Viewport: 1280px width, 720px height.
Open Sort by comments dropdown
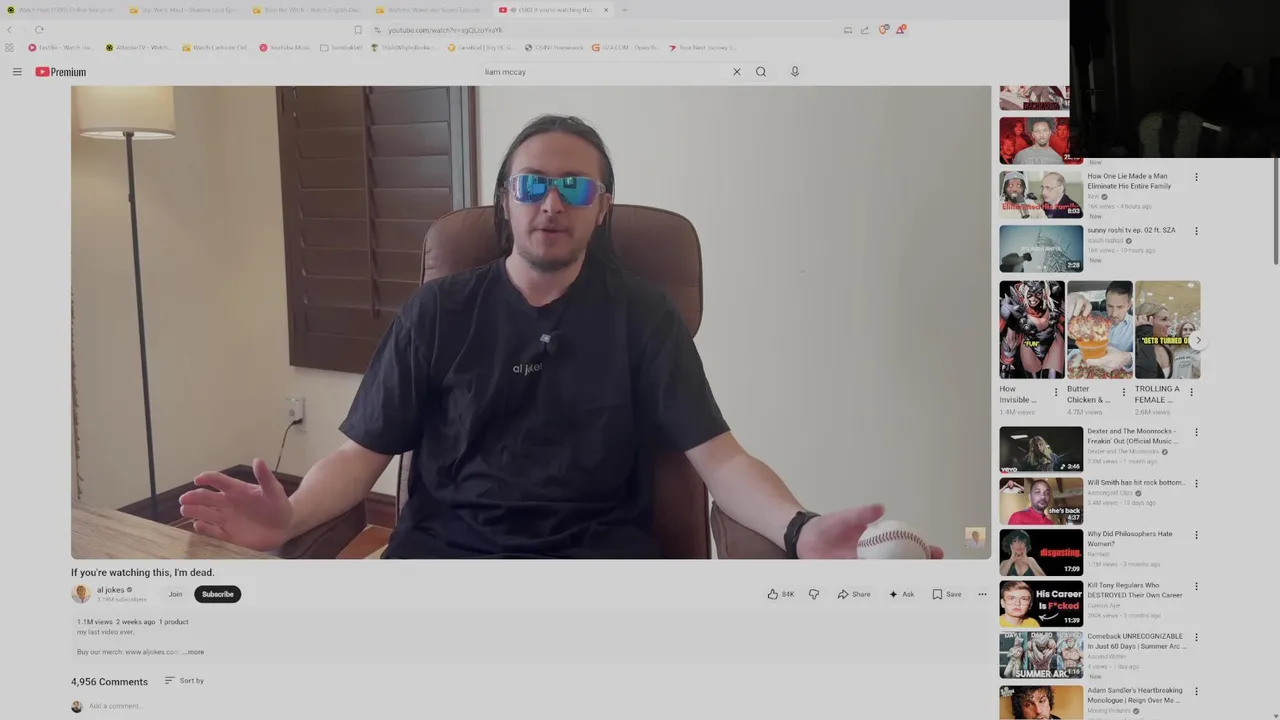tap(184, 681)
